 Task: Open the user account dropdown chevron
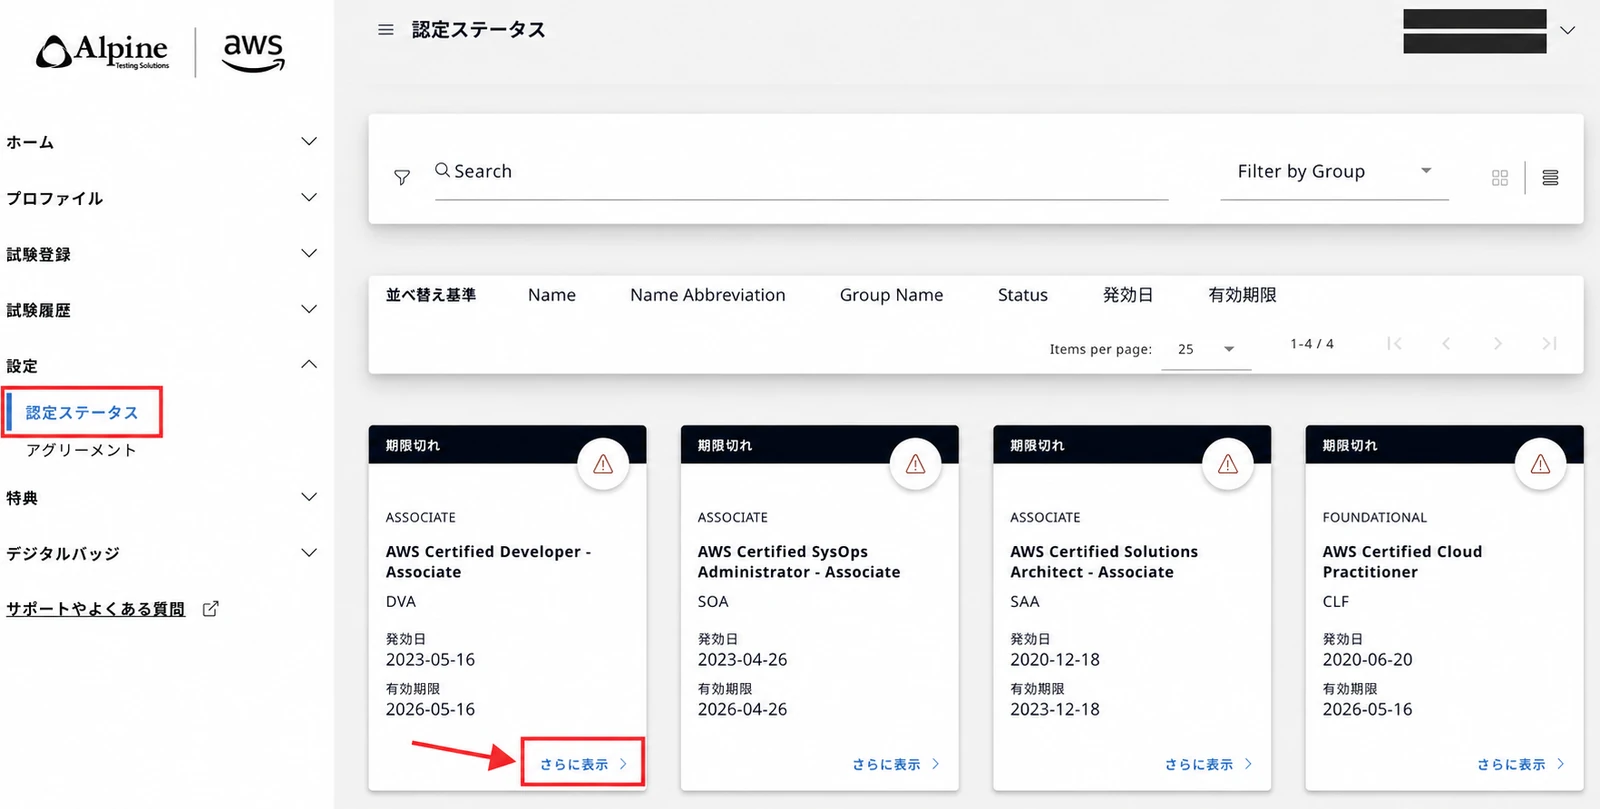(x=1568, y=30)
